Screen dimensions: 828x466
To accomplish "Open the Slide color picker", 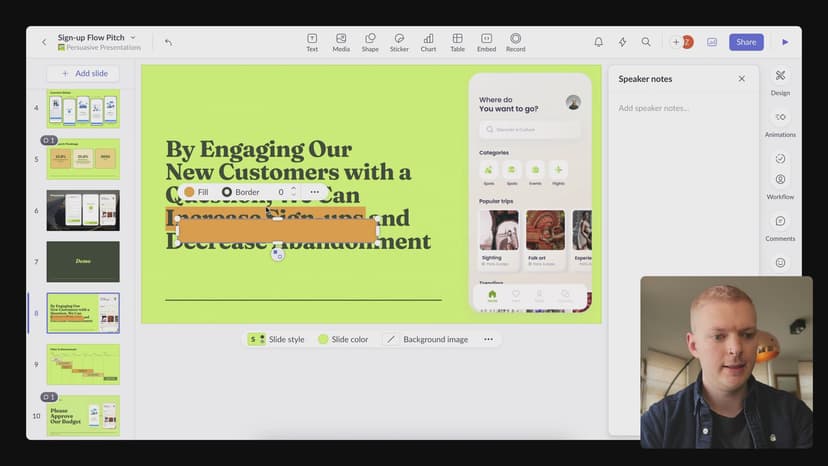I will tap(343, 339).
